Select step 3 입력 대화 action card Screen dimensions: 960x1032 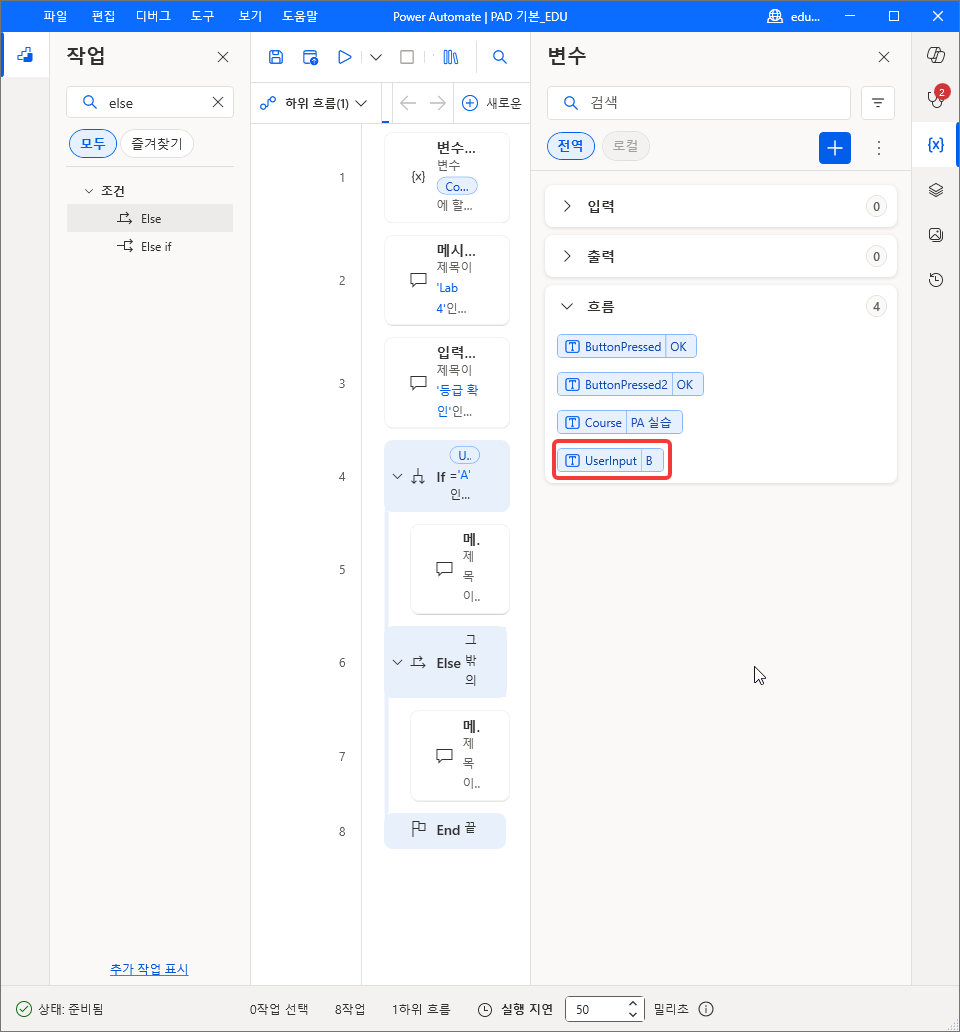pos(447,383)
